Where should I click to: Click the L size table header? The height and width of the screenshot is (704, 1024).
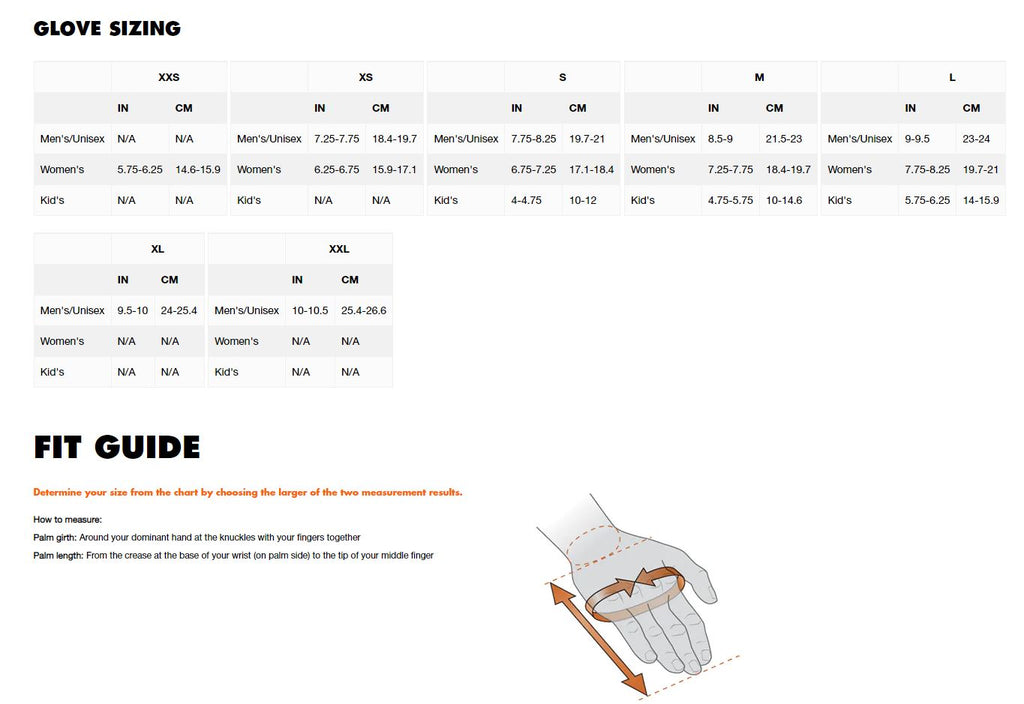pyautogui.click(x=952, y=77)
